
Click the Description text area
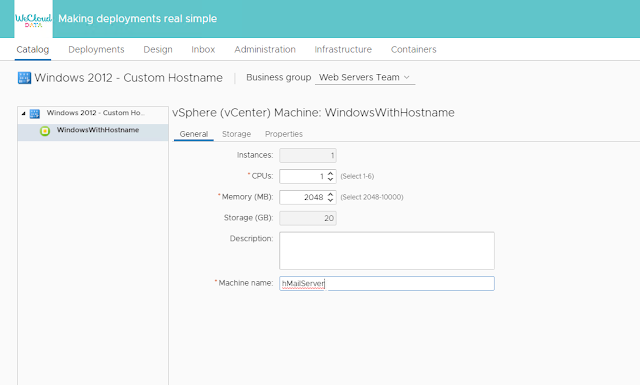[387, 251]
